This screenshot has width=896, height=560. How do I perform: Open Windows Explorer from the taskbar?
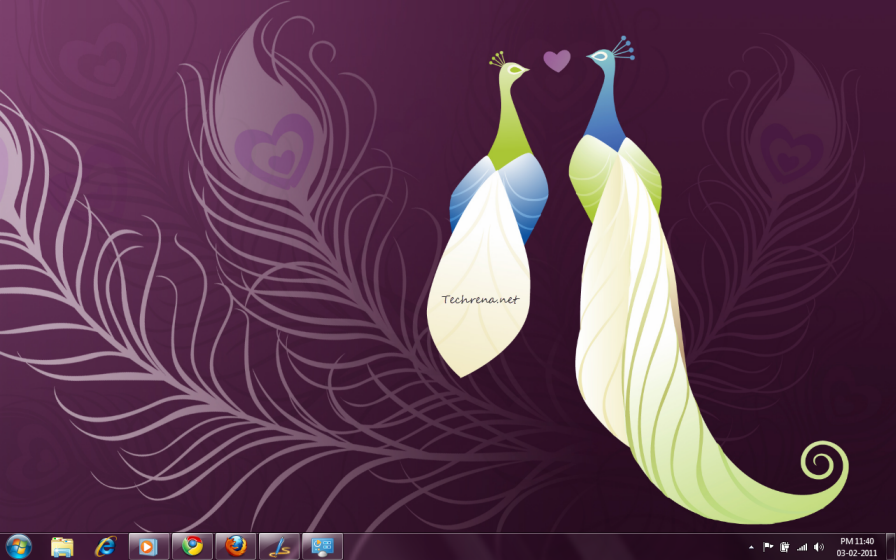(62, 546)
